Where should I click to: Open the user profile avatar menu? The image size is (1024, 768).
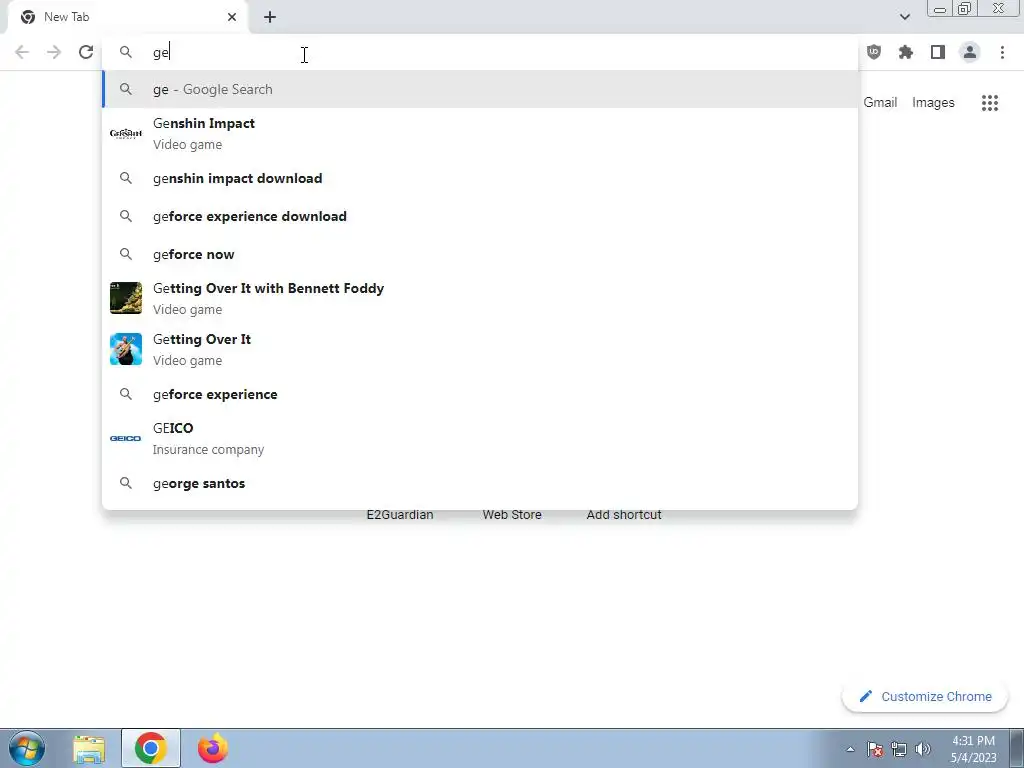coord(970,52)
